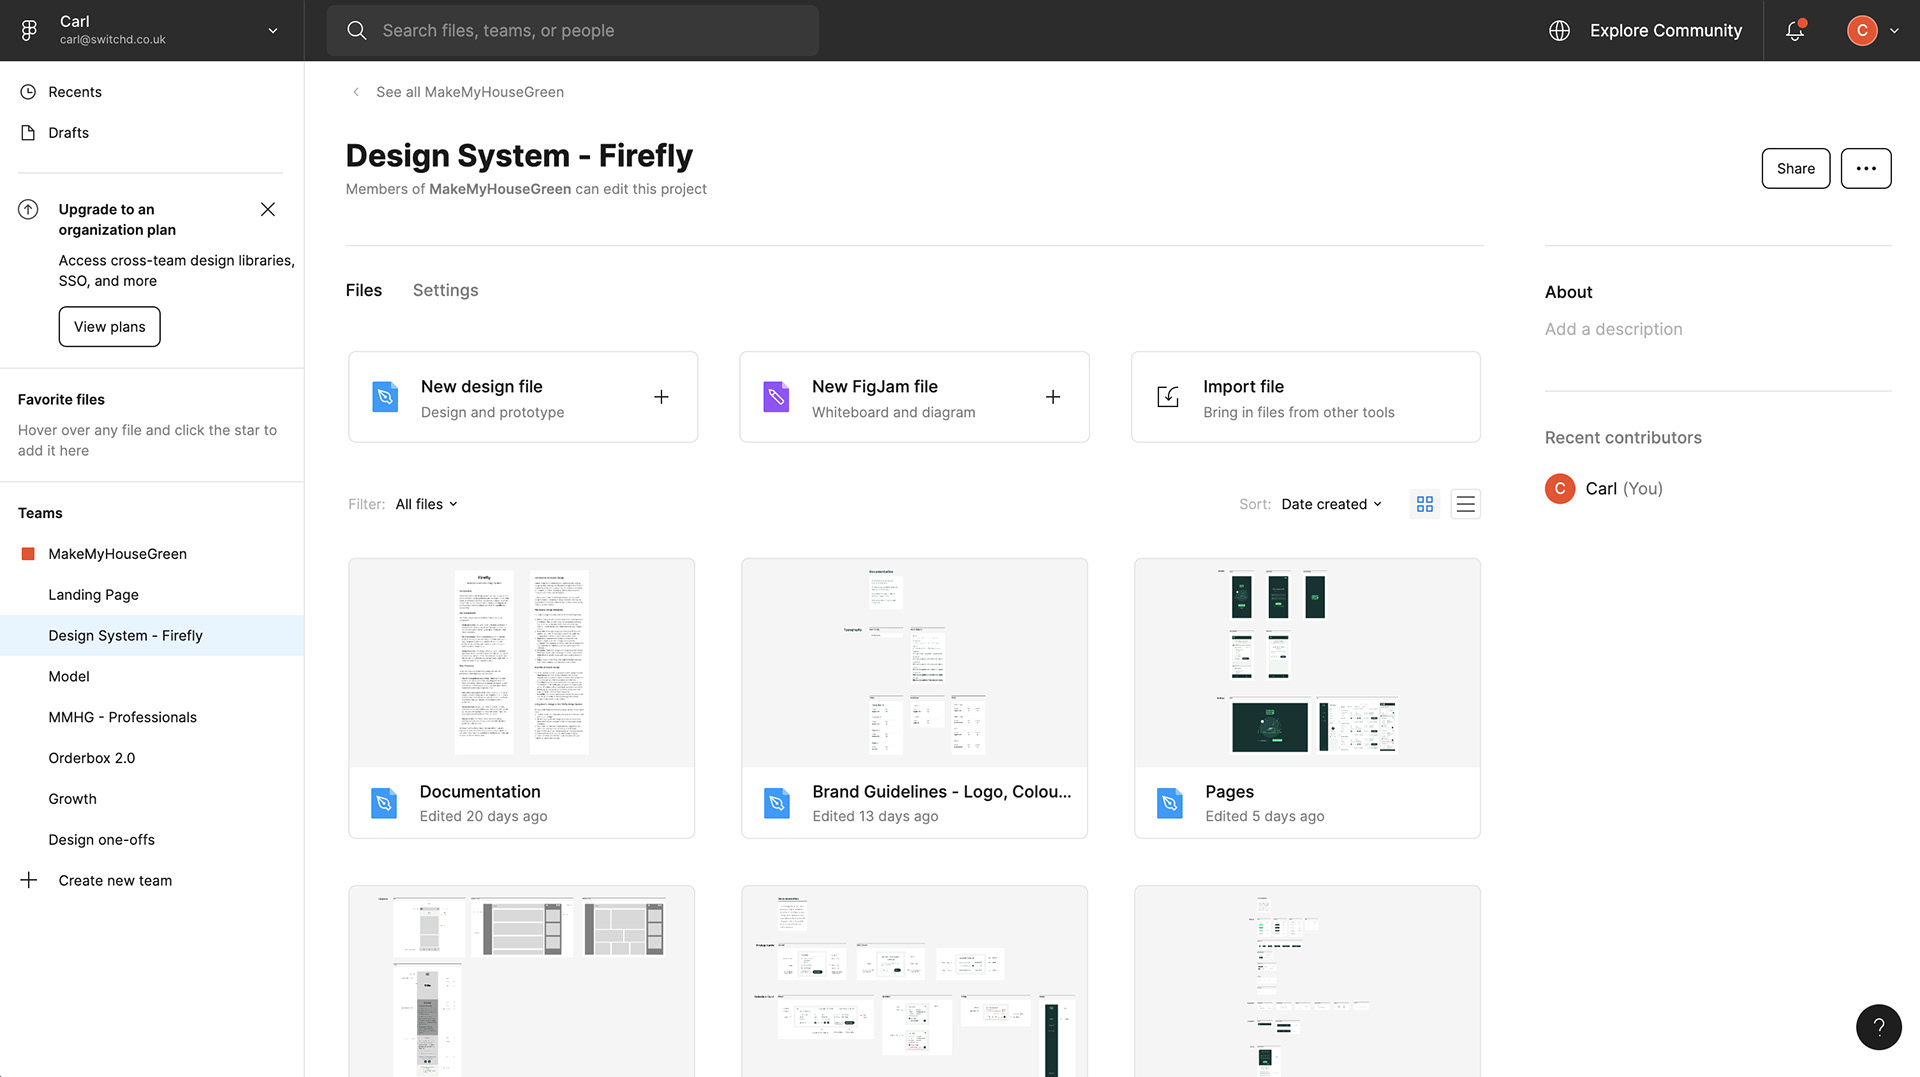
Task: Click the Figma logo icon
Action: coord(29,30)
